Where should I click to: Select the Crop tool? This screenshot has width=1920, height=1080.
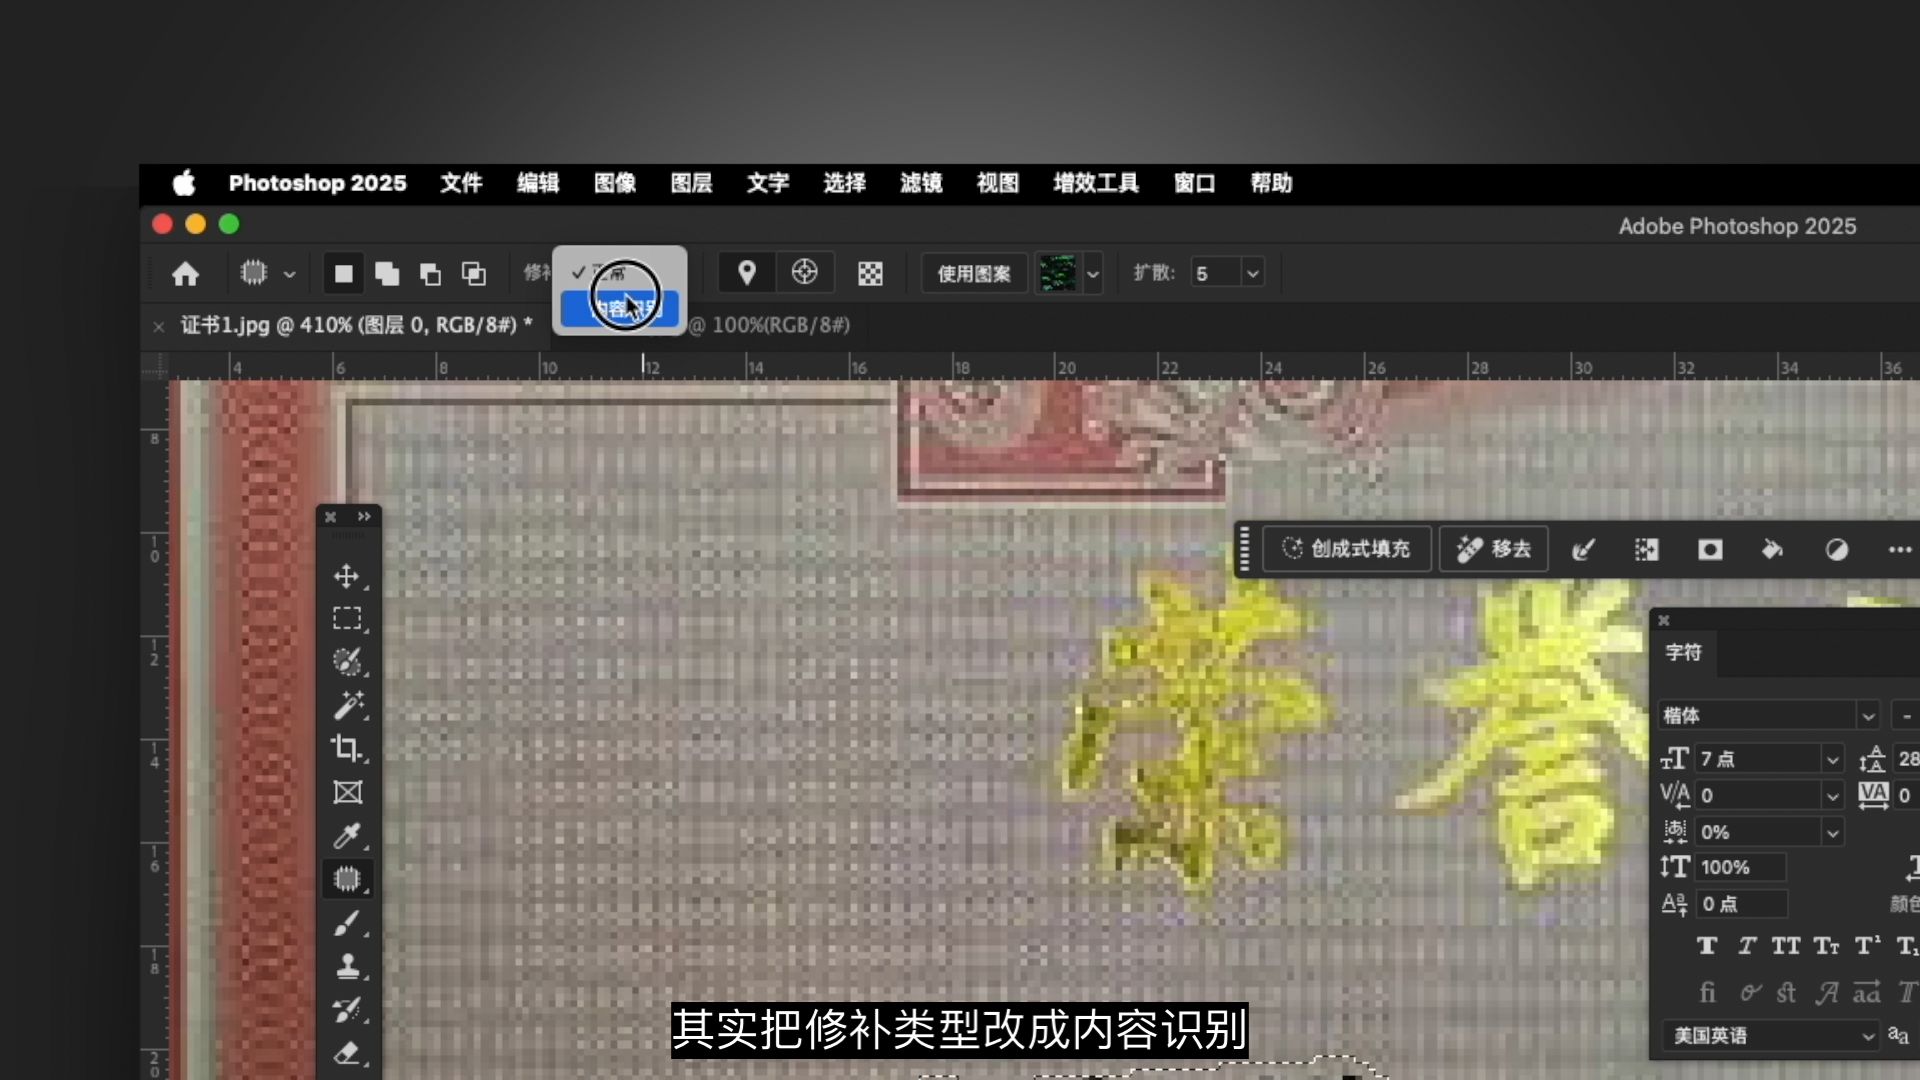click(347, 748)
